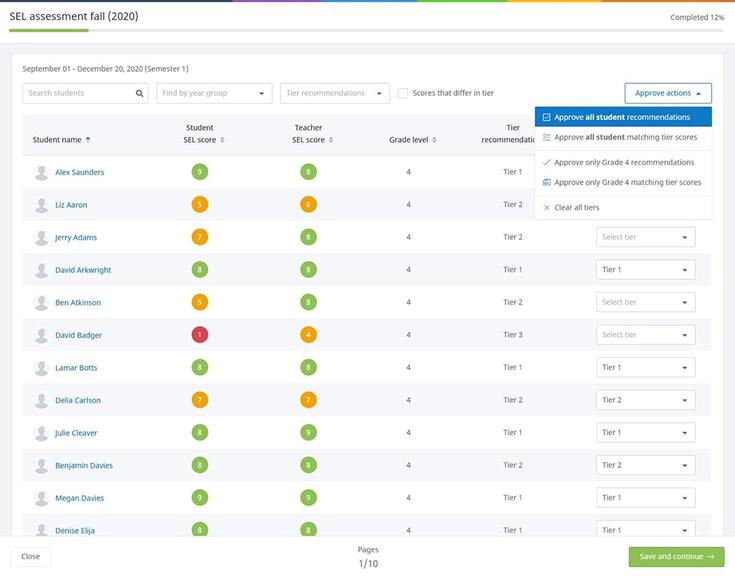Screen dimensions: 735x578
Task: Click Jerry Adams' student score 7 badge
Action: pyautogui.click(x=200, y=237)
